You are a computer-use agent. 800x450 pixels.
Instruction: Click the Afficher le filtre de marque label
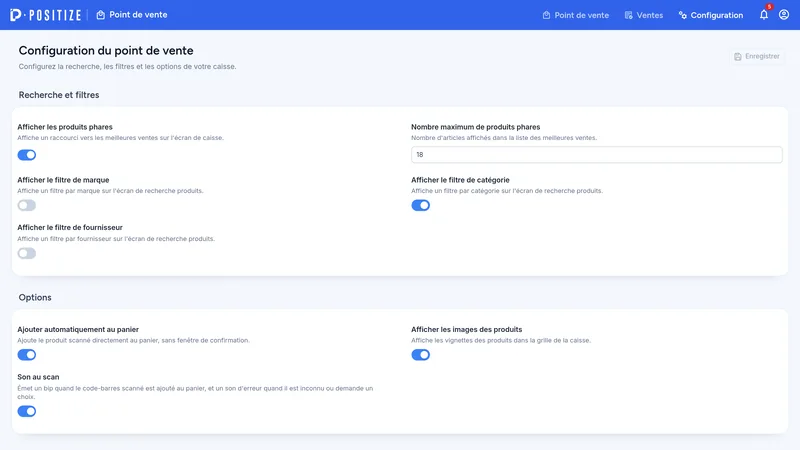(63, 180)
